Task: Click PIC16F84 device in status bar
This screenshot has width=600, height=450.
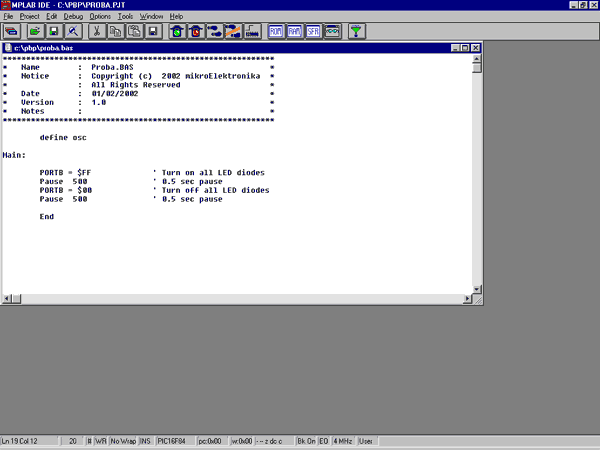Action: coord(174,441)
